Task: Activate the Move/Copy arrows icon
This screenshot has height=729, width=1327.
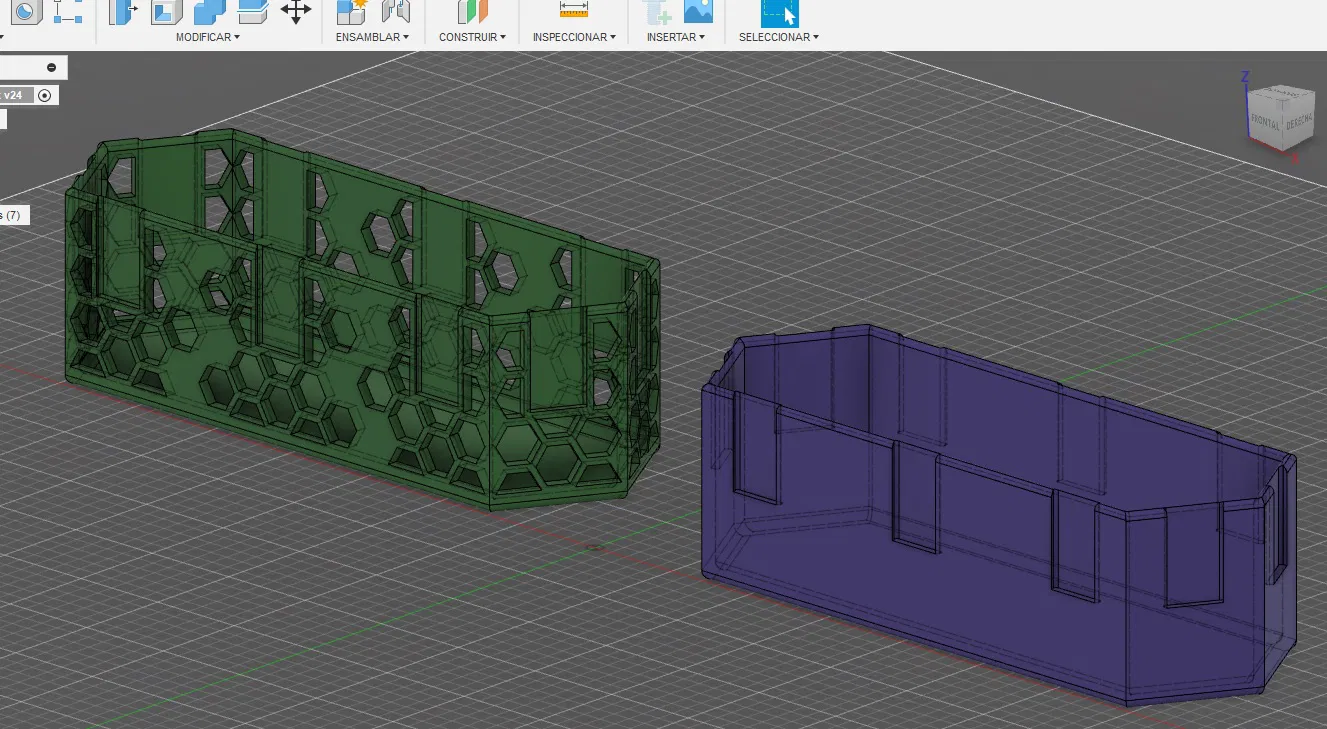Action: click(296, 11)
